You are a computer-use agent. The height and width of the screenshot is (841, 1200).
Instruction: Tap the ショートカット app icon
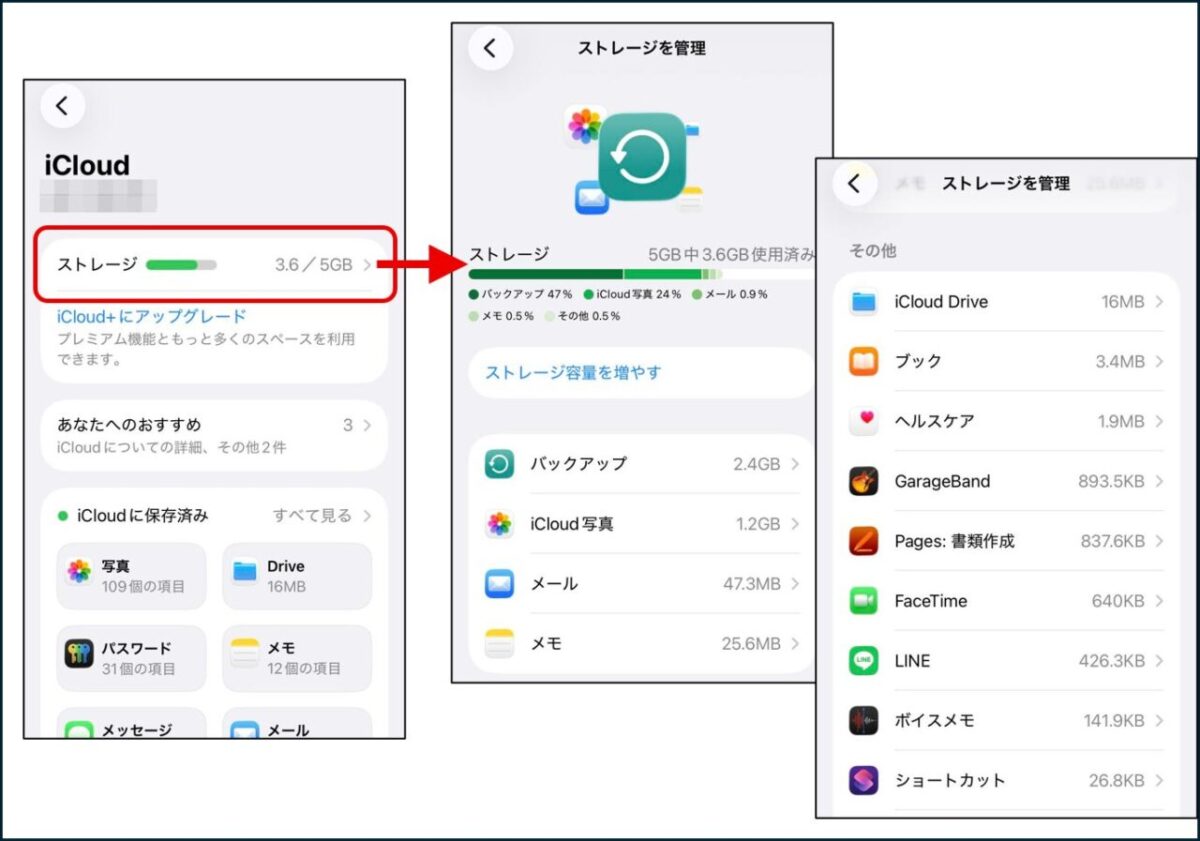pos(863,780)
